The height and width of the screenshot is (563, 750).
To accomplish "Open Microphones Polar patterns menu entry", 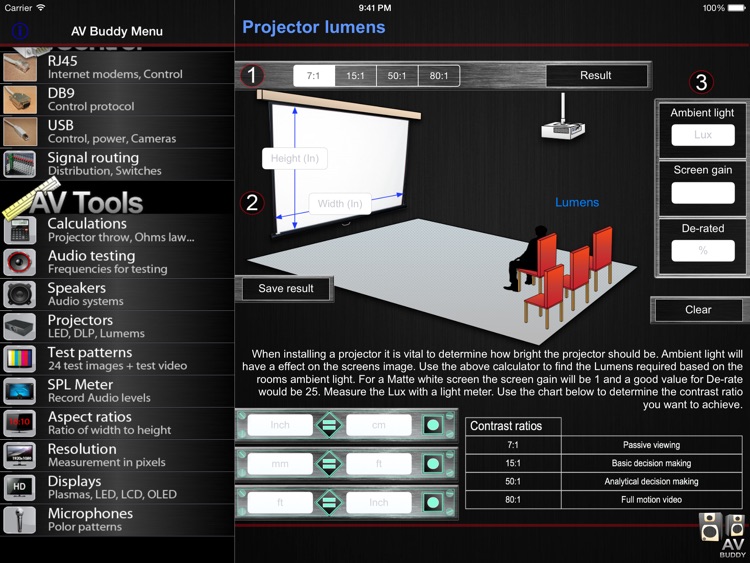I will click(117, 519).
